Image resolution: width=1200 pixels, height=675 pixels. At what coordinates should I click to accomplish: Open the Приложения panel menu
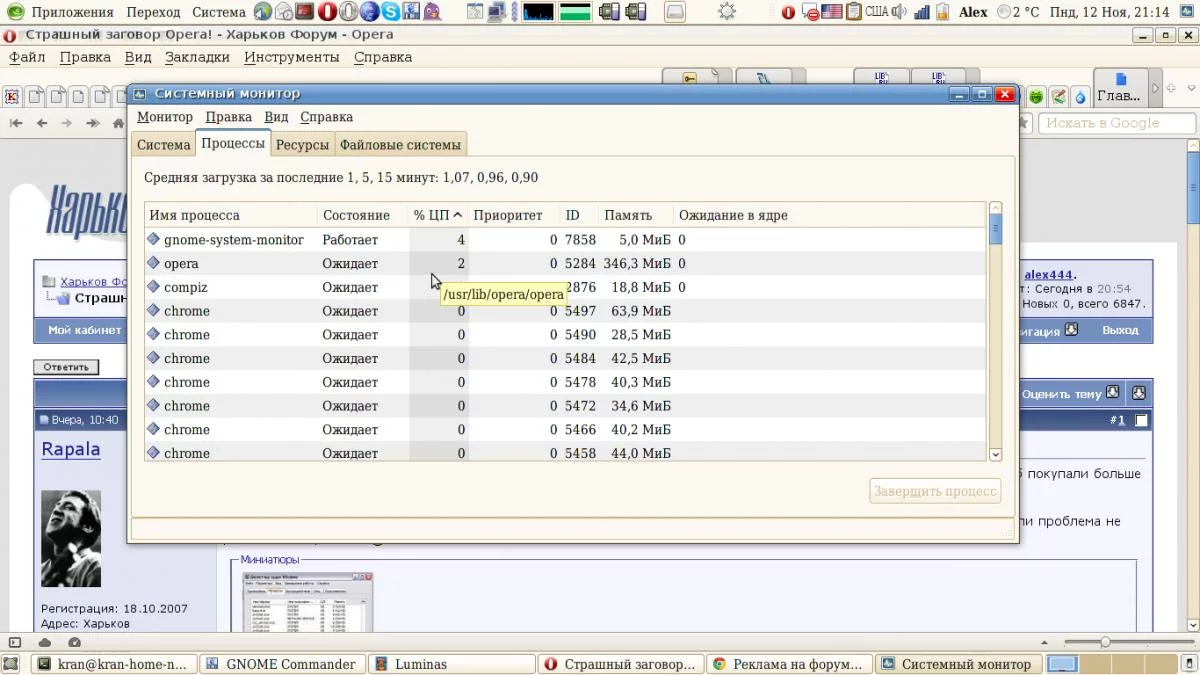pos(71,12)
